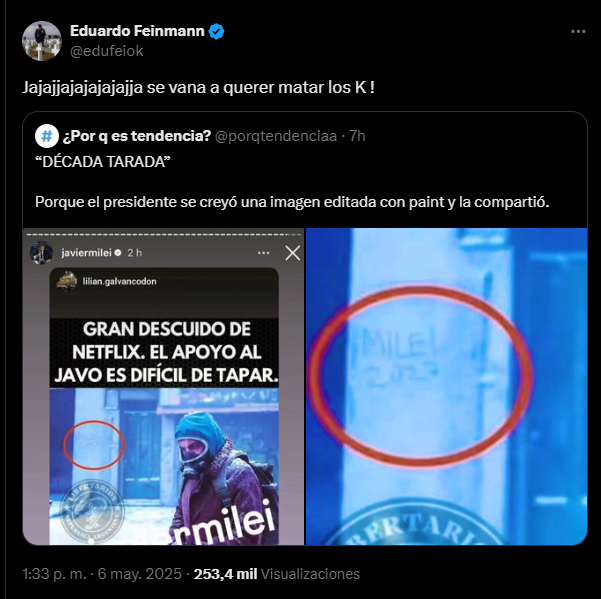Click the javiermilei verified checkmark icon
This screenshot has width=601, height=599.
point(118,253)
